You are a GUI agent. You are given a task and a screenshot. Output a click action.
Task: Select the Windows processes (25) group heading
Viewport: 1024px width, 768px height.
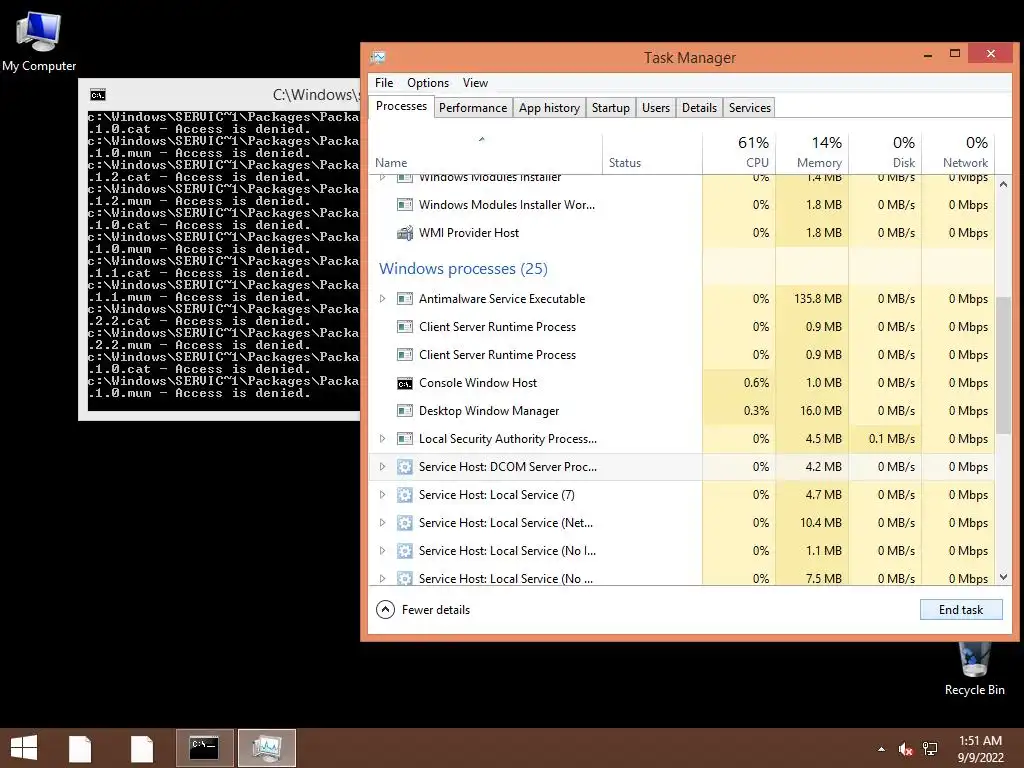click(x=463, y=268)
